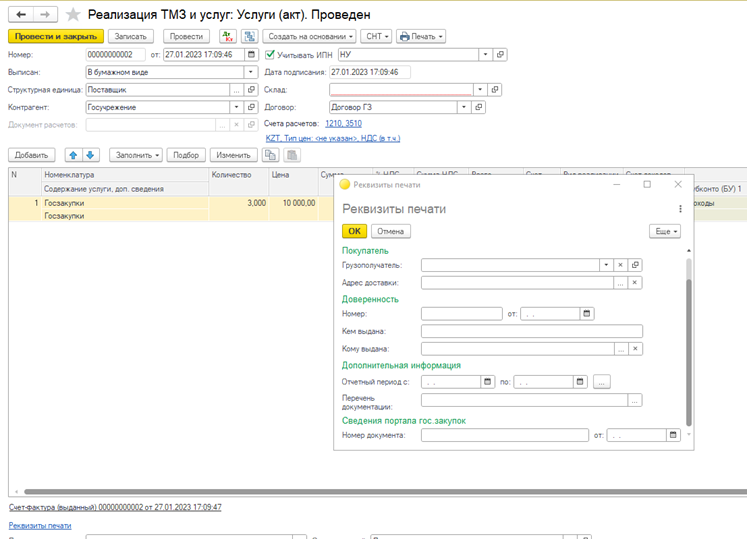Open the Выписан dropdown

(250, 72)
